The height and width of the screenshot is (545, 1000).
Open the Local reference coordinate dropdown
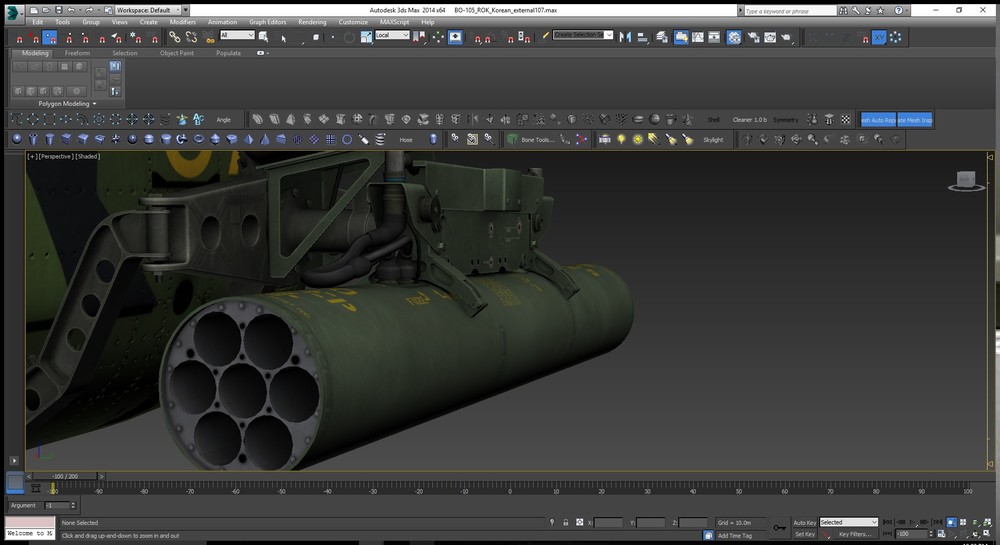click(x=392, y=35)
